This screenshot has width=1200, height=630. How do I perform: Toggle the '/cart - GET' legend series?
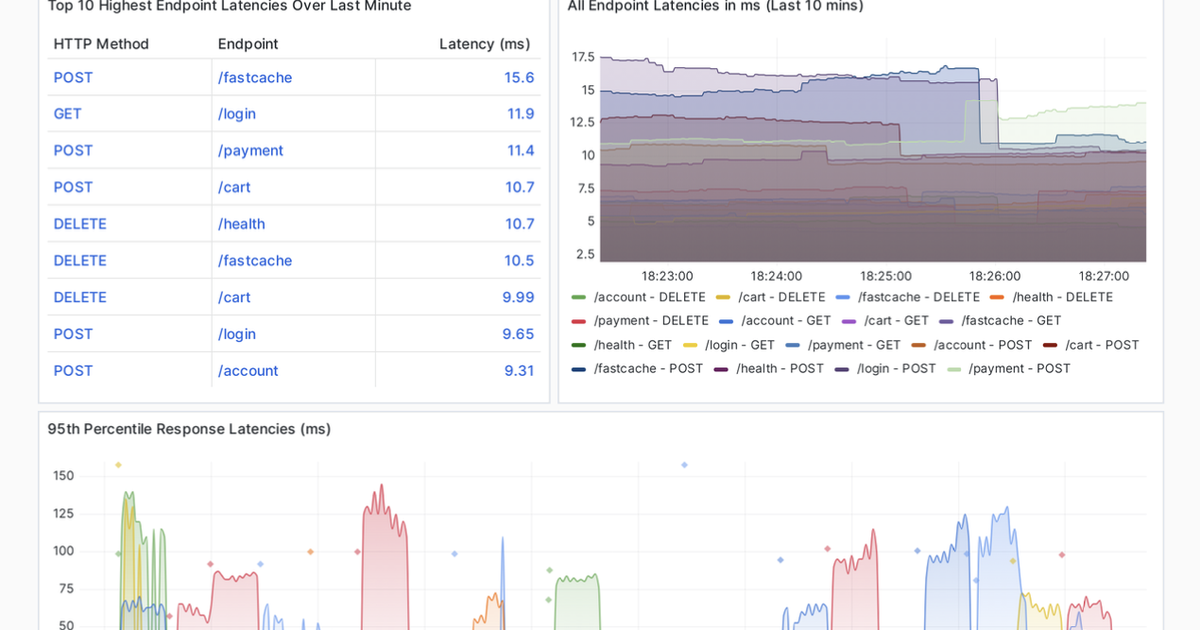pyautogui.click(x=897, y=321)
